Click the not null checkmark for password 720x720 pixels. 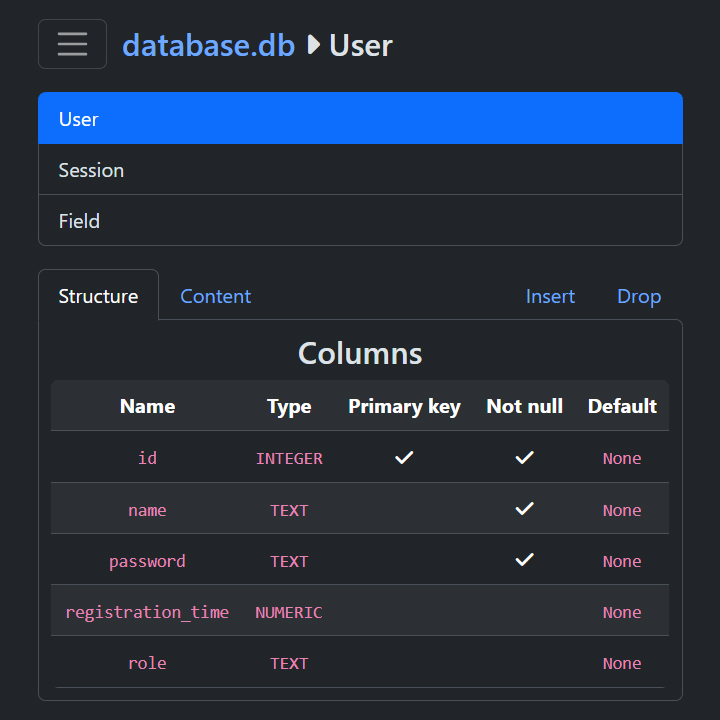524,559
